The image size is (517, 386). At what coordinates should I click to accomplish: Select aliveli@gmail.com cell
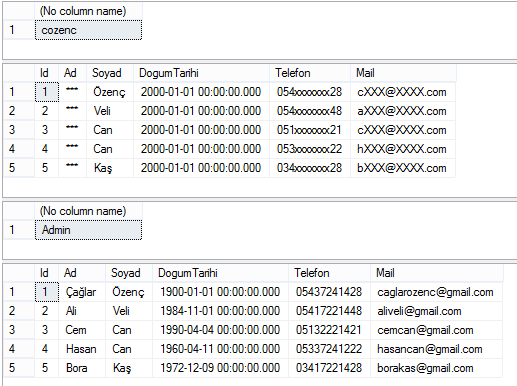437,311
